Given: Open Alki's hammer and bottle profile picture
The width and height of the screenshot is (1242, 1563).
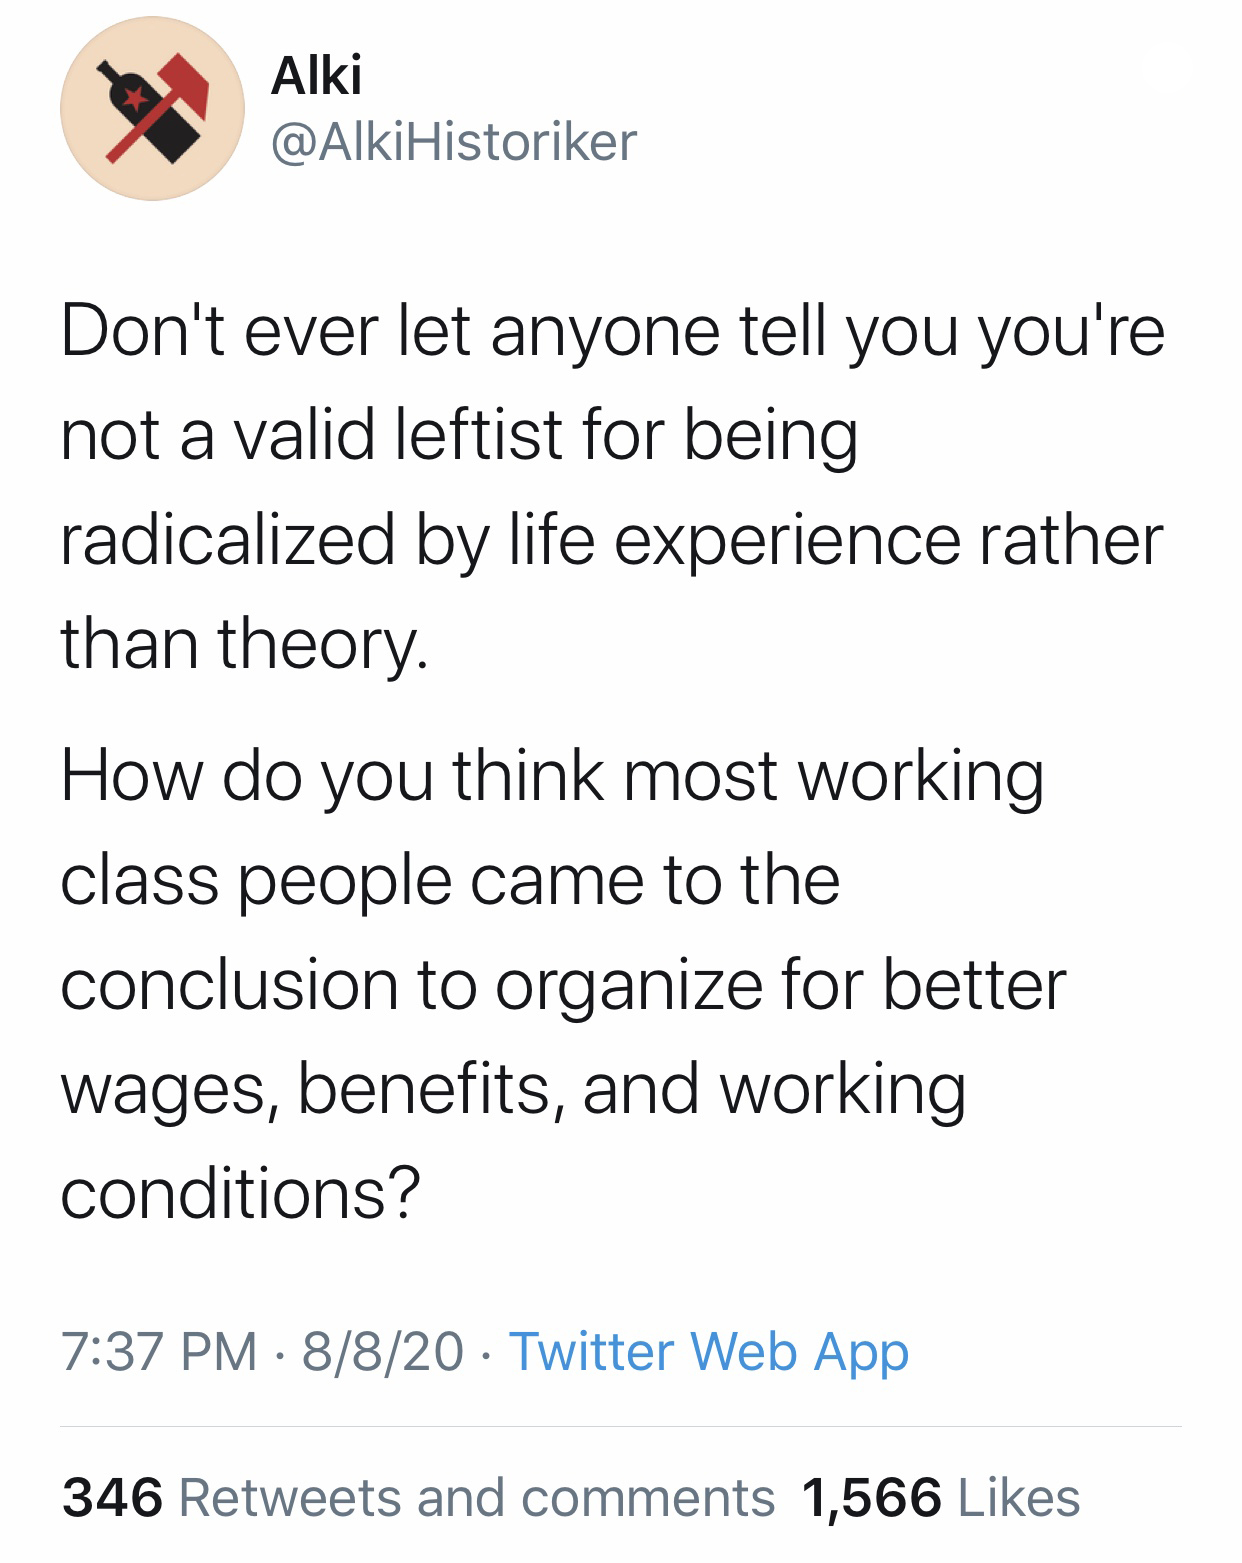Looking at the screenshot, I should pos(152,108).
